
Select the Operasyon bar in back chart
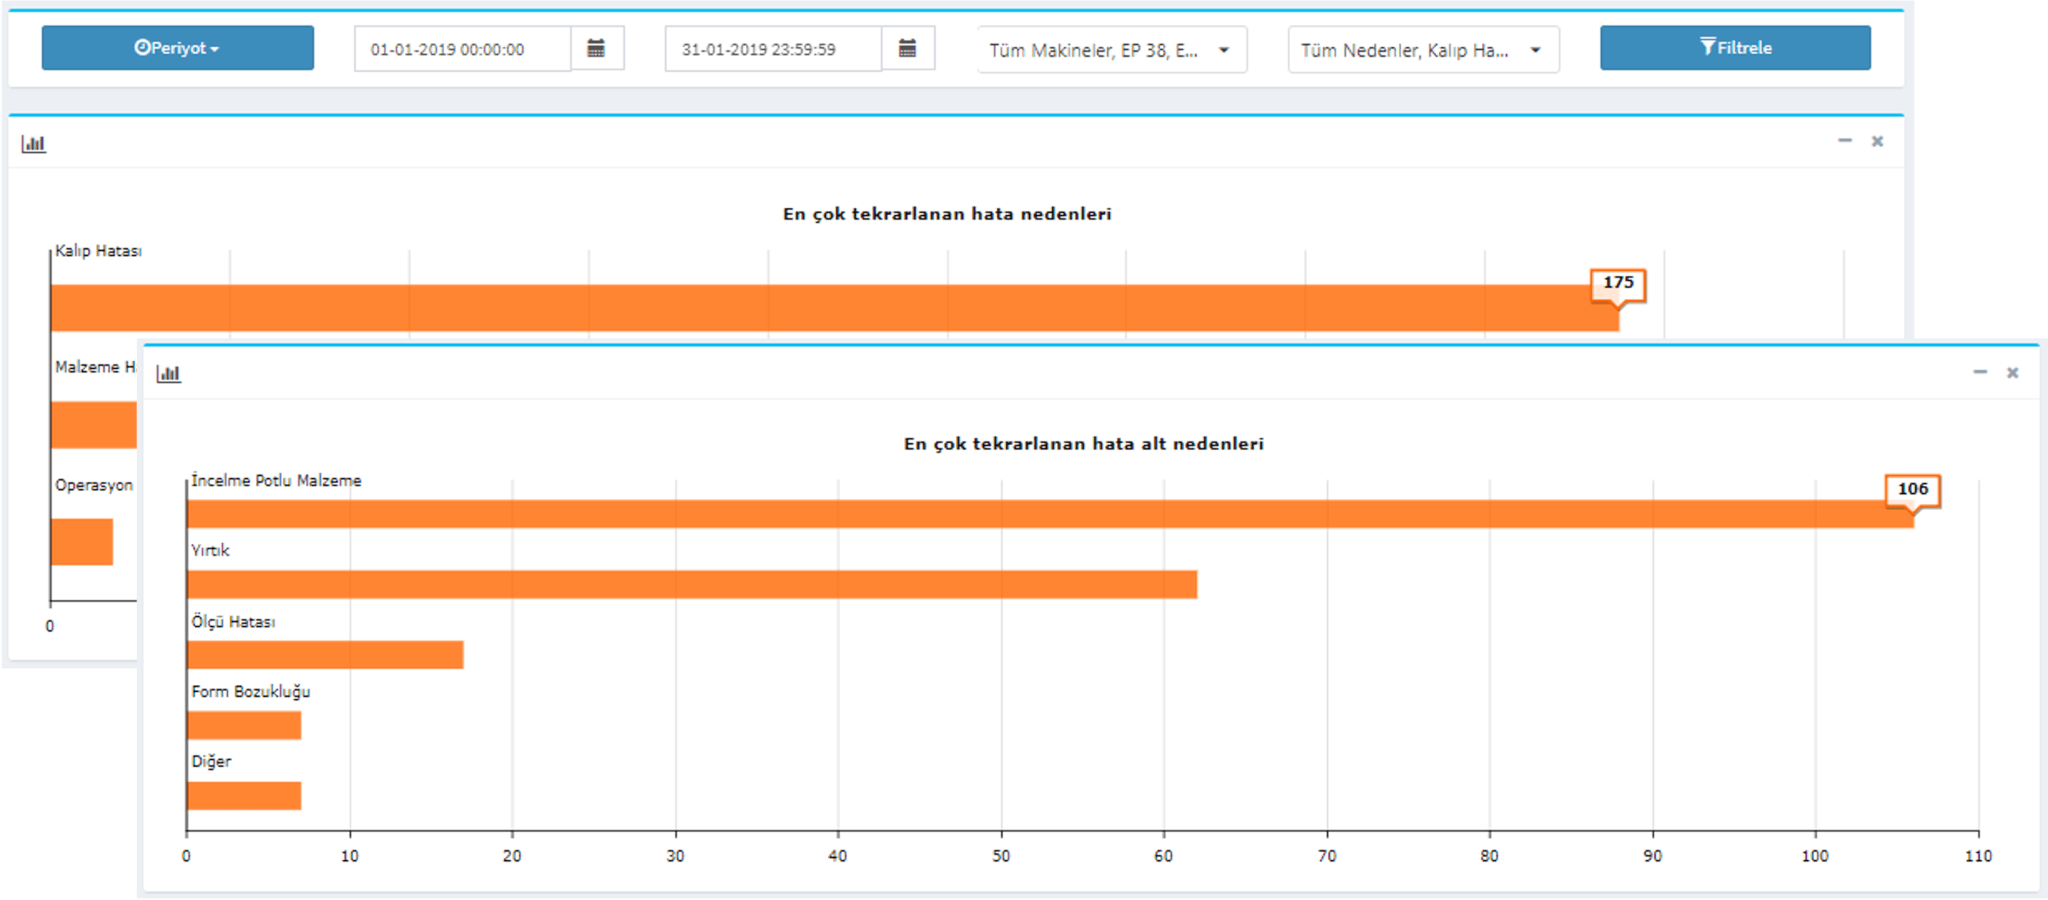coord(82,542)
